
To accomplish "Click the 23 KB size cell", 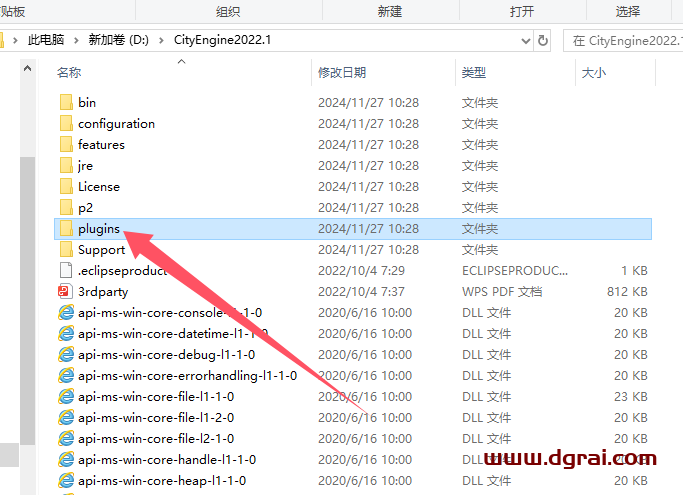I will tap(631, 397).
